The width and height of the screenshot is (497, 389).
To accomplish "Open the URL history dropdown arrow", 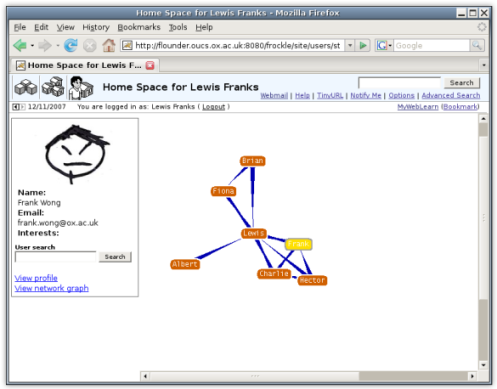I will [350, 45].
